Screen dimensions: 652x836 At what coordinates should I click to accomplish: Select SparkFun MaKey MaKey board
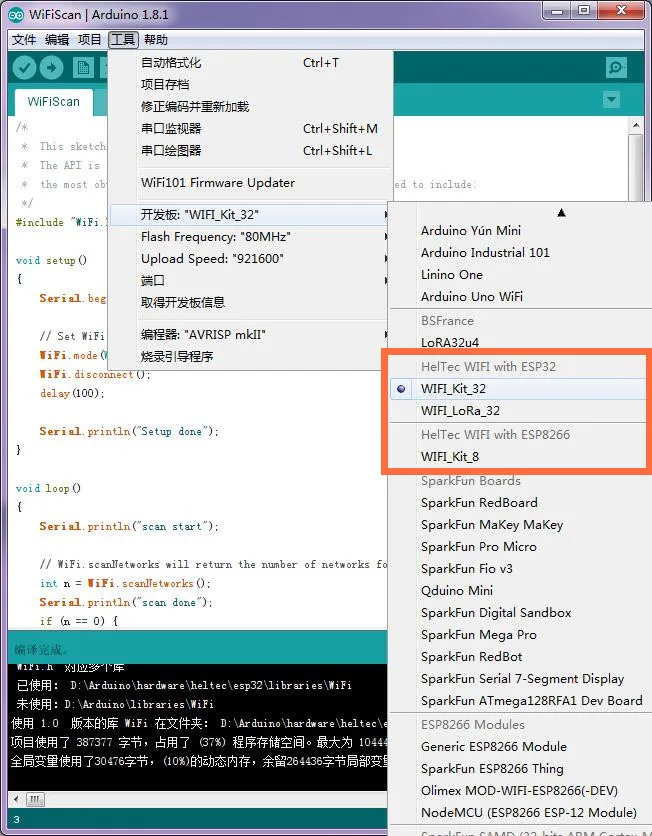pos(520,525)
